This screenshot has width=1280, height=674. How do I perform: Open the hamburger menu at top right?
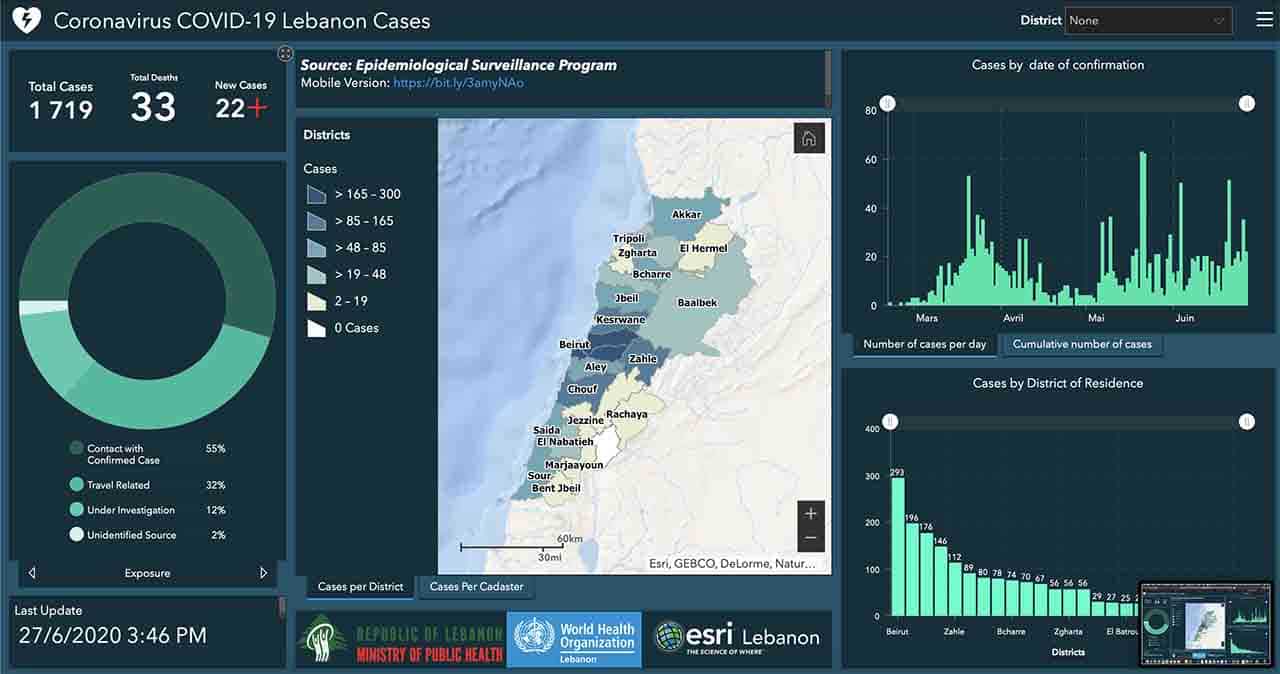tap(1264, 20)
